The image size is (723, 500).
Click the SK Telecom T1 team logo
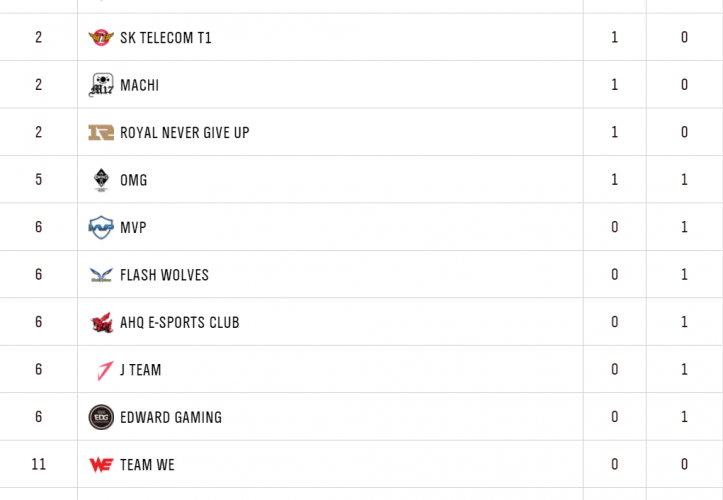tap(101, 38)
